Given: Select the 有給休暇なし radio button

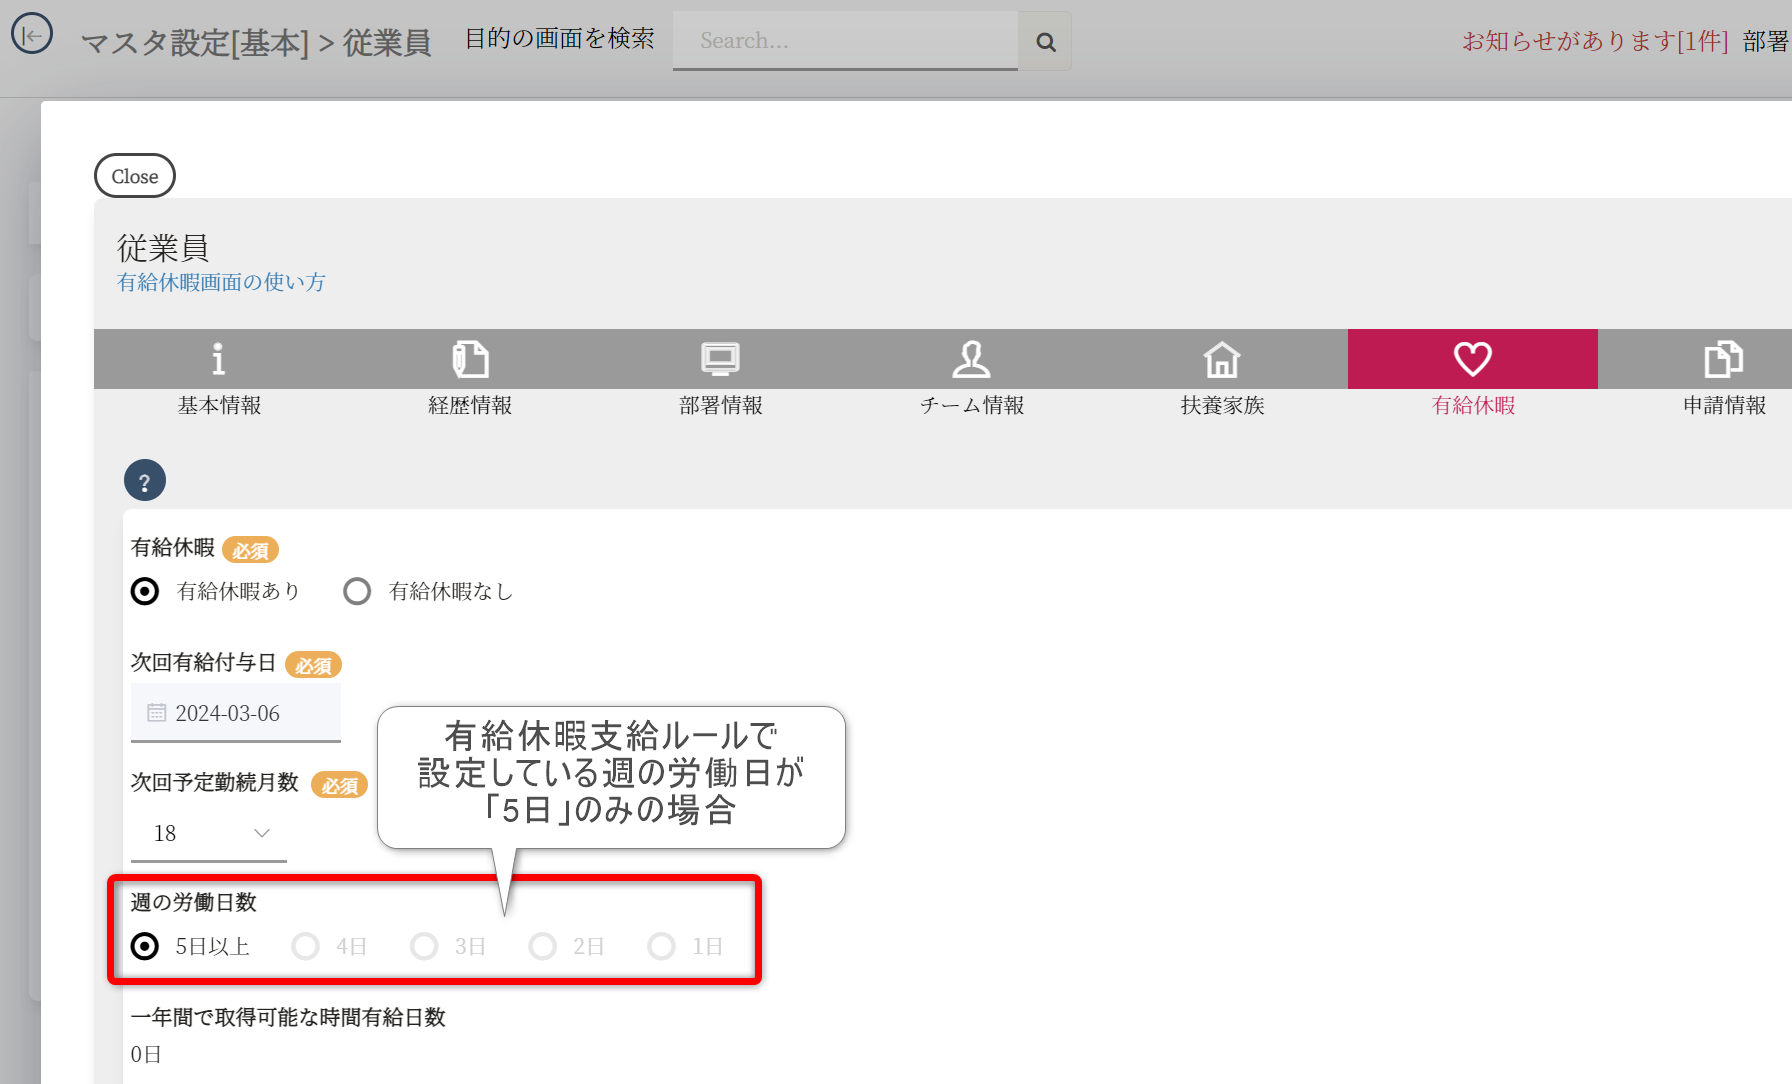Looking at the screenshot, I should click(357, 592).
